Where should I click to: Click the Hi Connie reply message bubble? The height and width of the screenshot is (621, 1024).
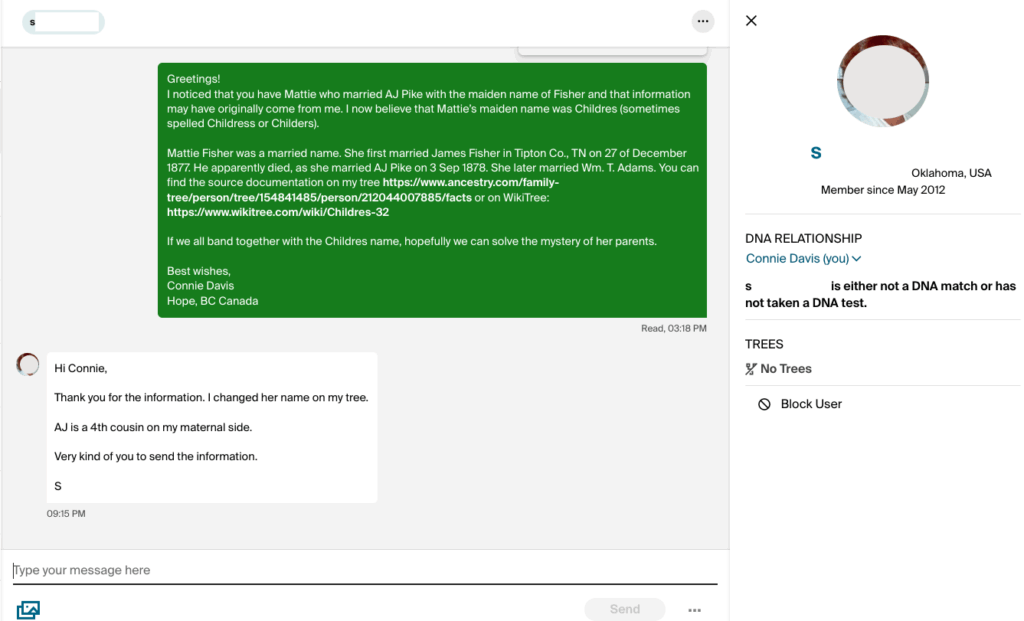point(212,427)
